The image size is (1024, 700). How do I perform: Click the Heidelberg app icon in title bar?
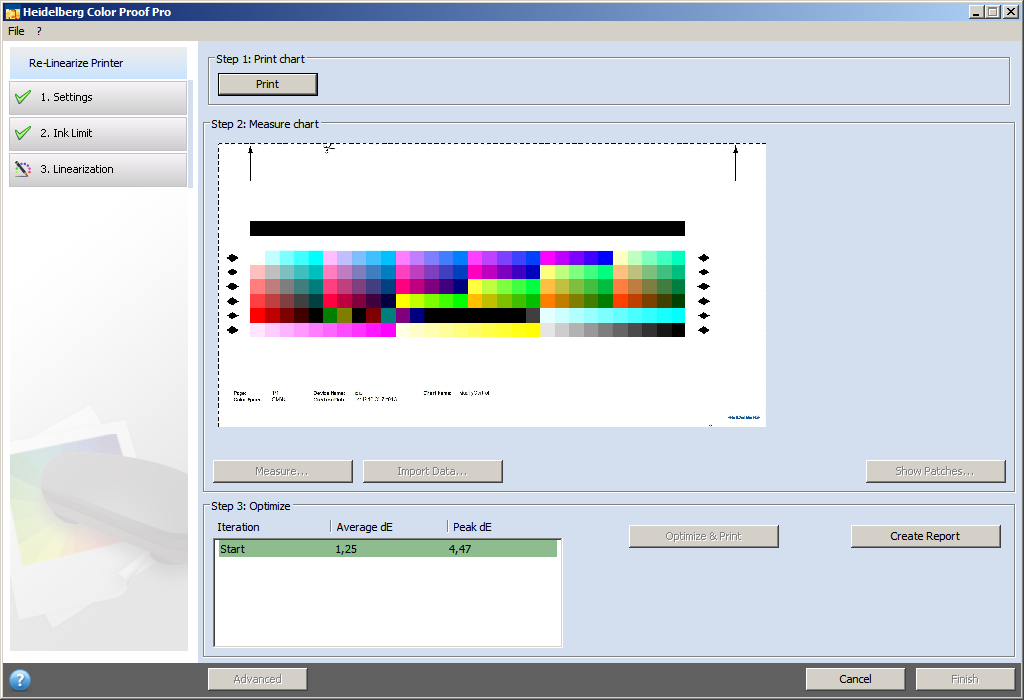[12, 12]
